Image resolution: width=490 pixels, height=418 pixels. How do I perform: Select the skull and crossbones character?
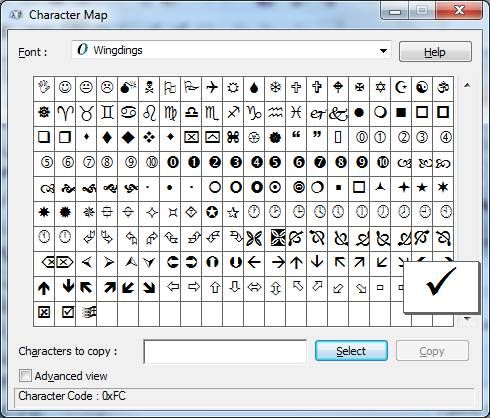point(149,88)
